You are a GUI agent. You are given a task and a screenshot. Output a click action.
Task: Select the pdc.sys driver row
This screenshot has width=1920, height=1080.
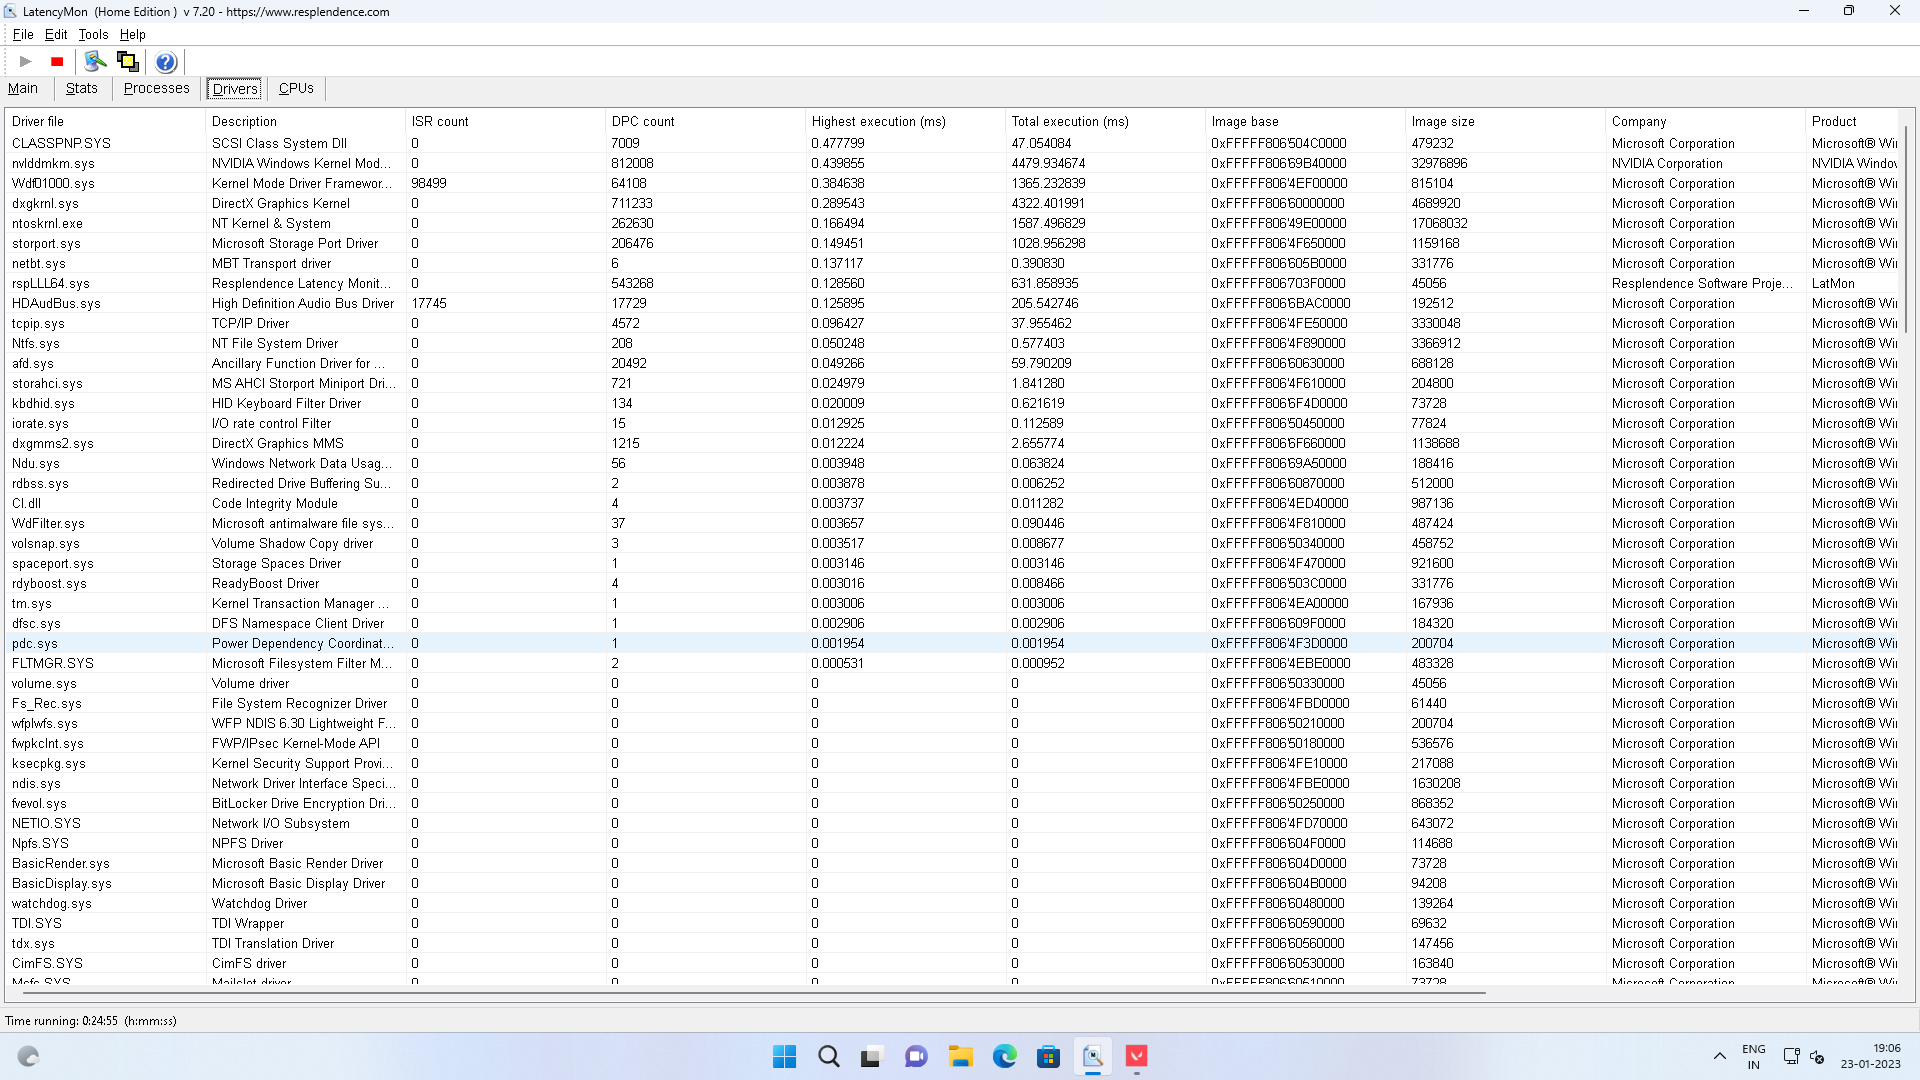tap(952, 643)
